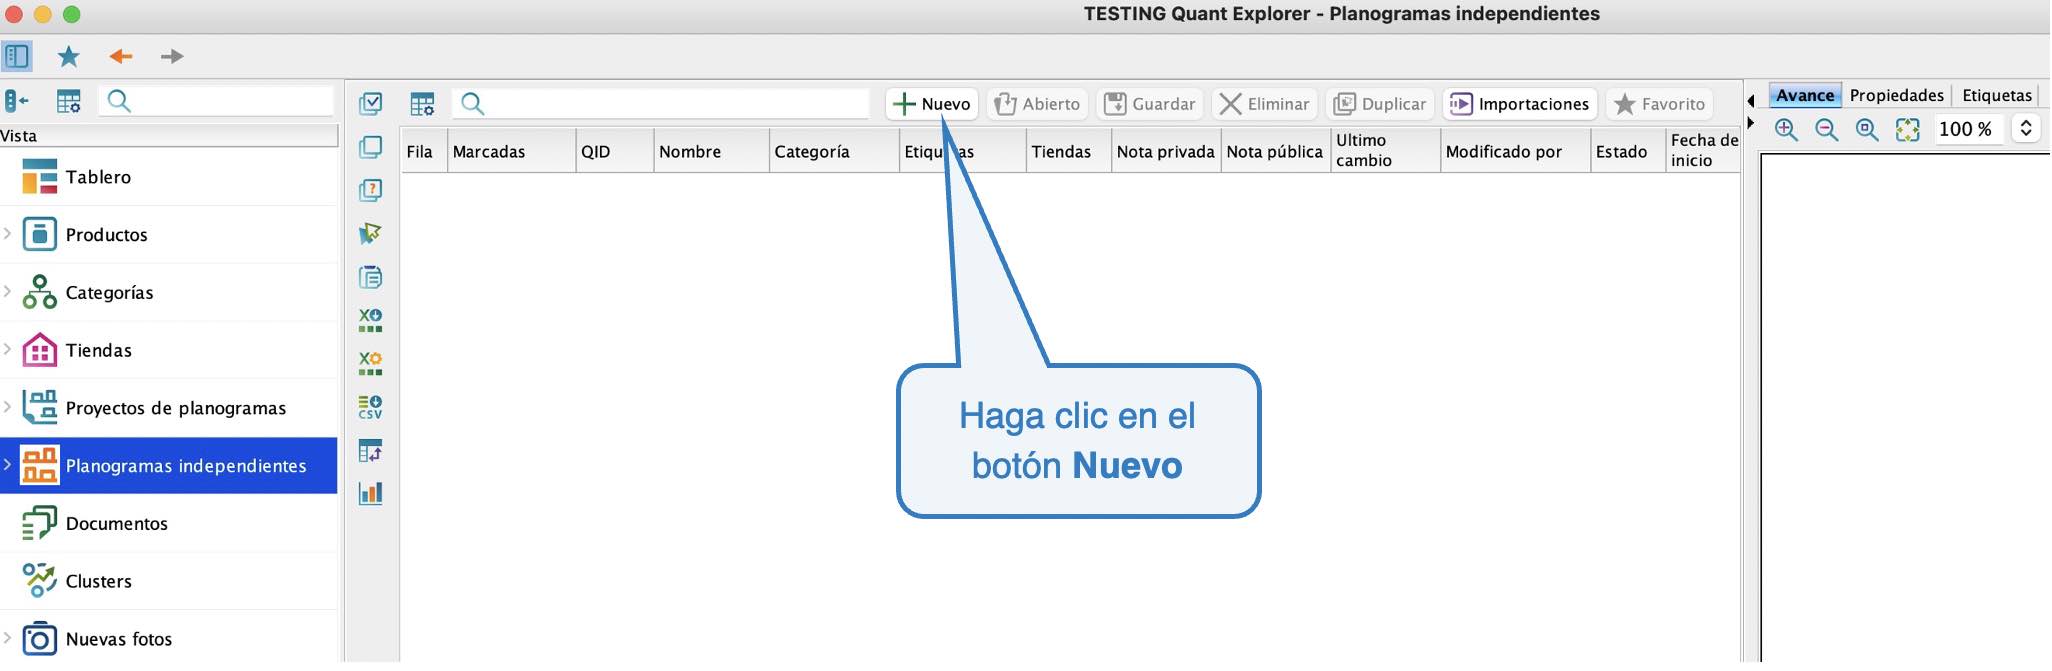Click the Nuevo button
The width and height of the screenshot is (2052, 671).
point(932,104)
